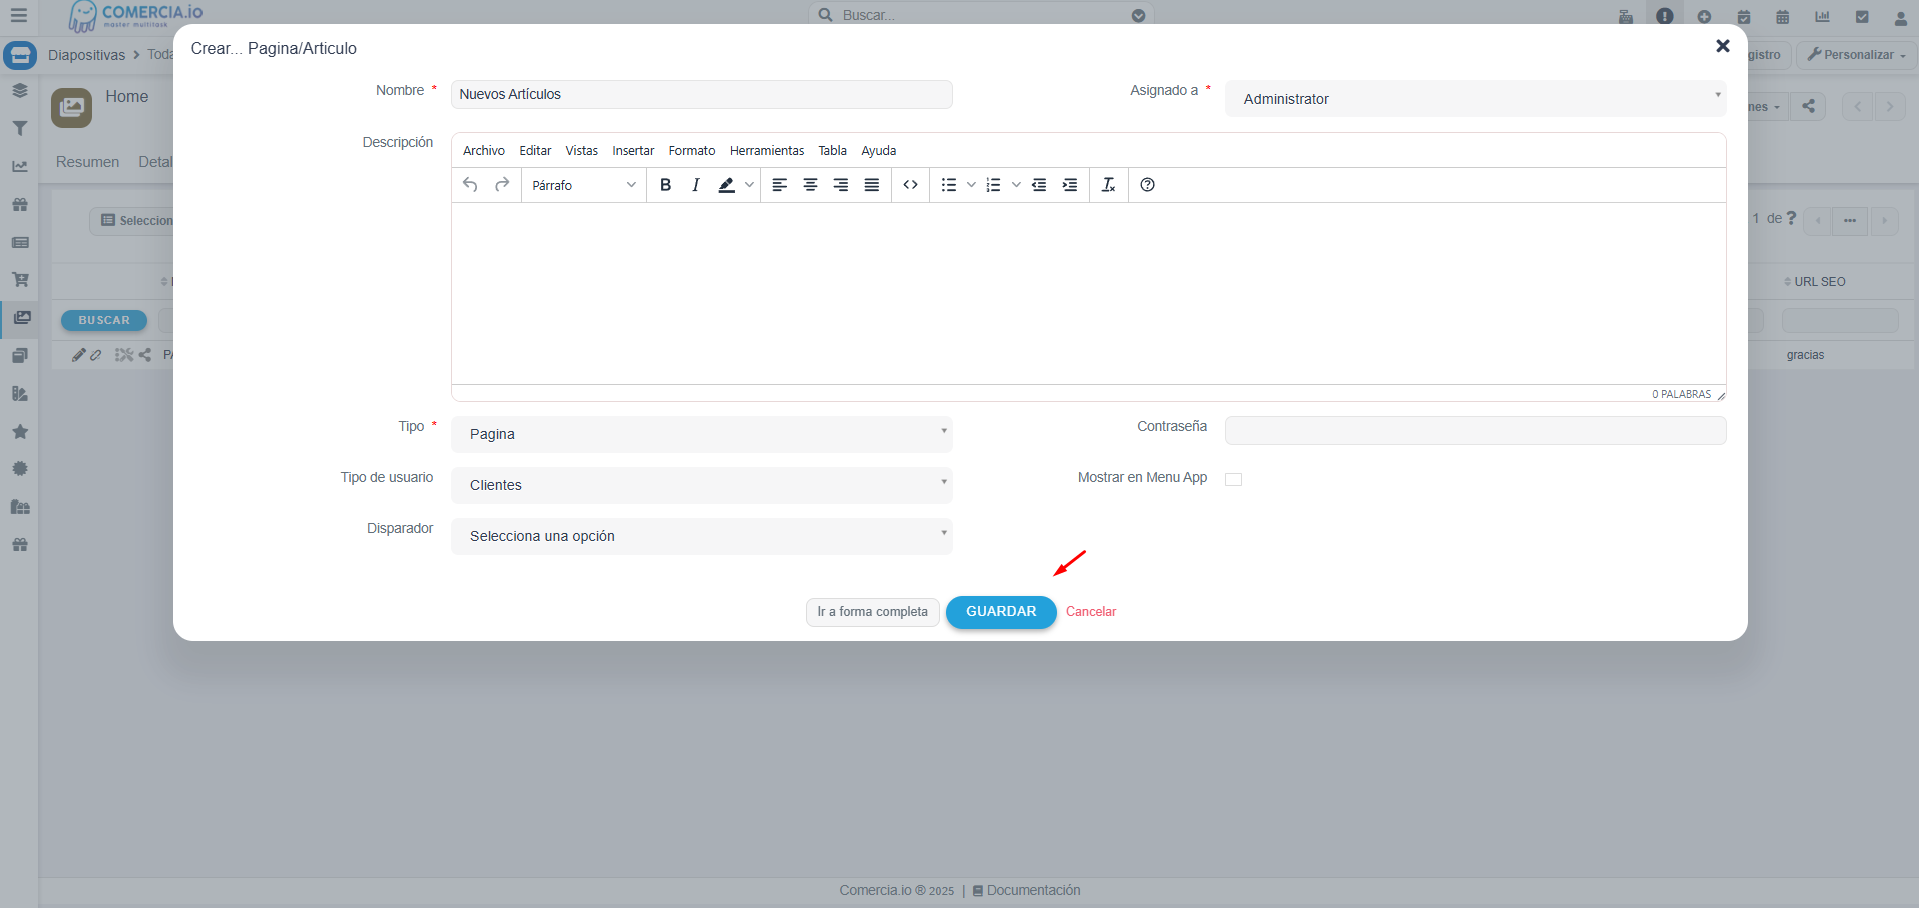The image size is (1919, 908).
Task: Insert a numbered list
Action: click(x=994, y=185)
